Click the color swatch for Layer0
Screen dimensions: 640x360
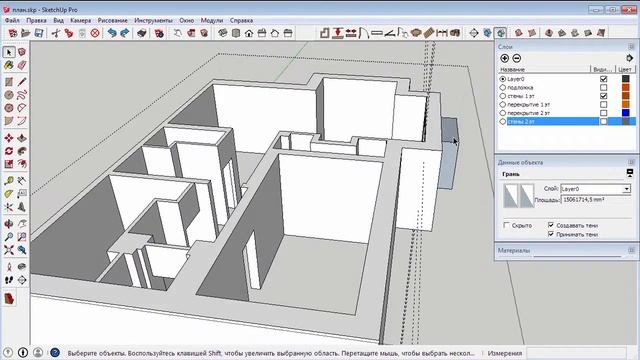(625, 79)
